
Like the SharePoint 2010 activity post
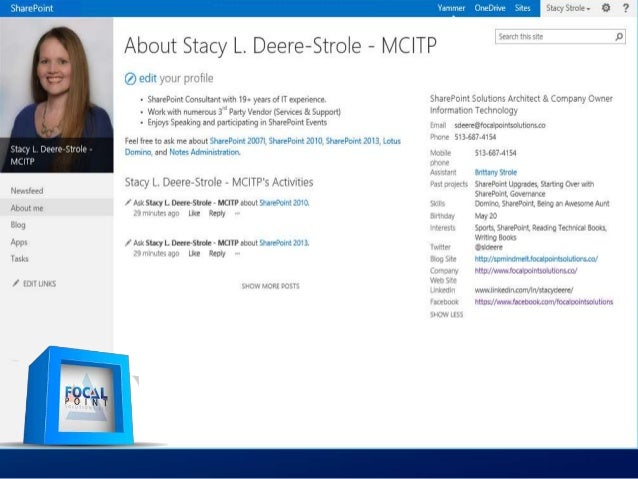(x=194, y=213)
